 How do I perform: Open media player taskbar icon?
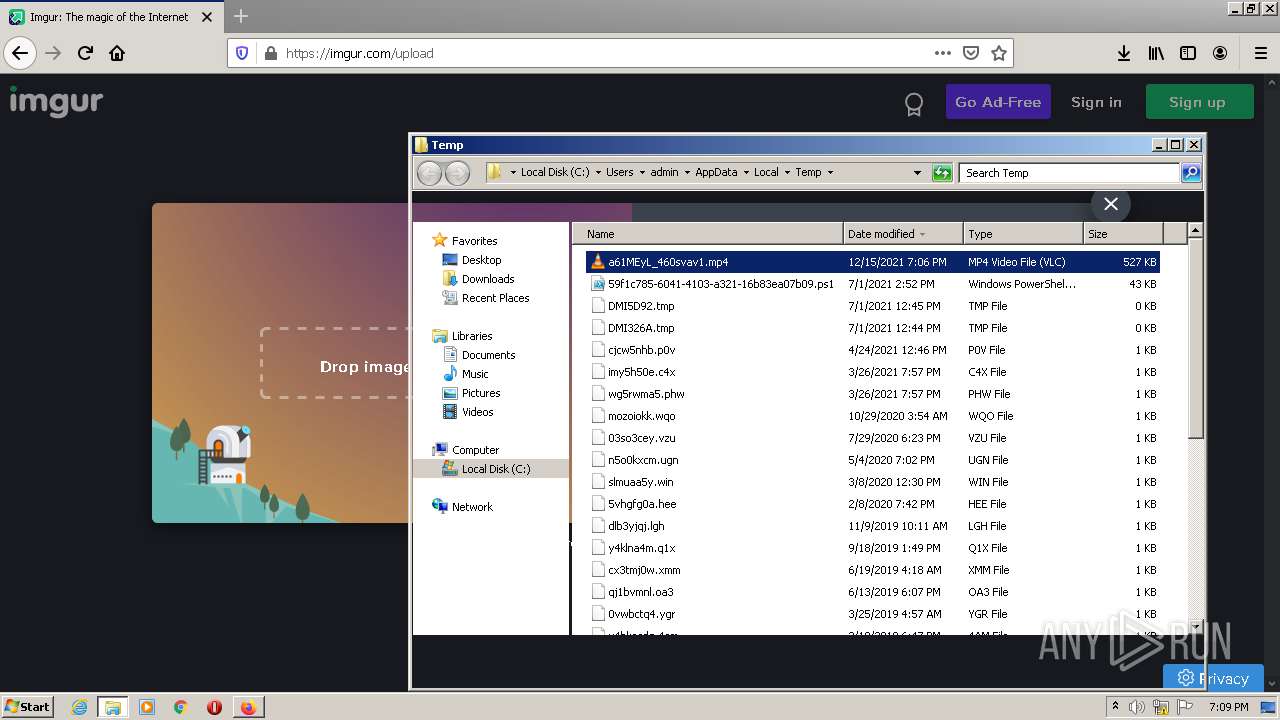[x=147, y=707]
